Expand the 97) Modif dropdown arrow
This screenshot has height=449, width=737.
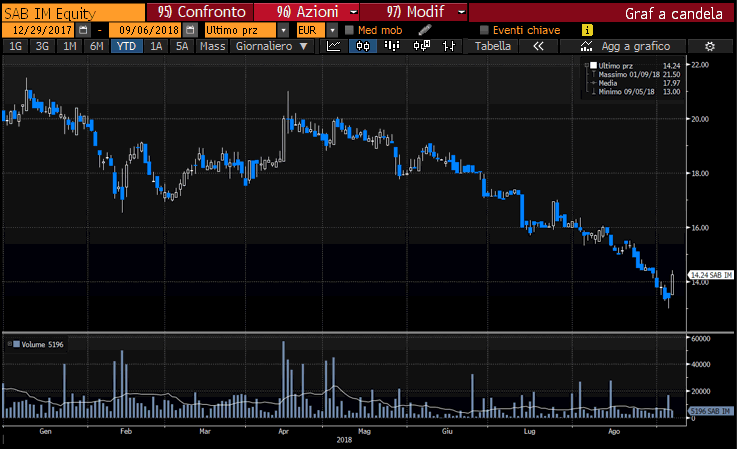(x=462, y=12)
